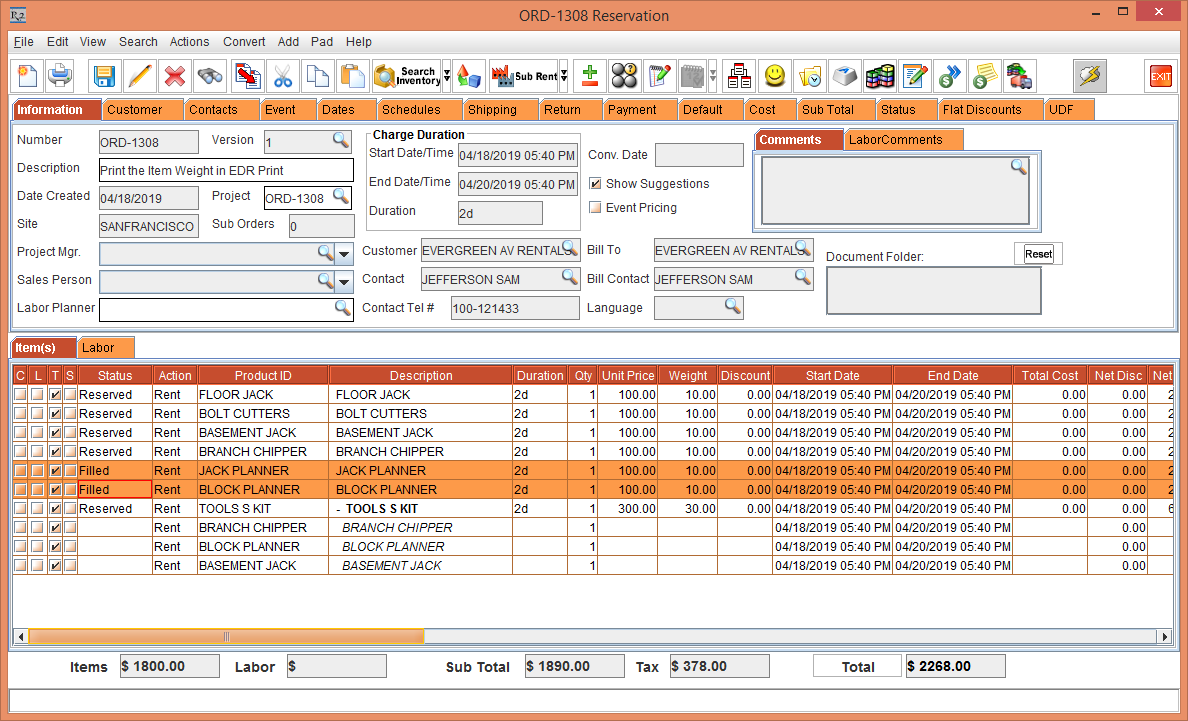The height and width of the screenshot is (721, 1188).
Task: Switch to the Shipping tab
Action: pos(492,110)
